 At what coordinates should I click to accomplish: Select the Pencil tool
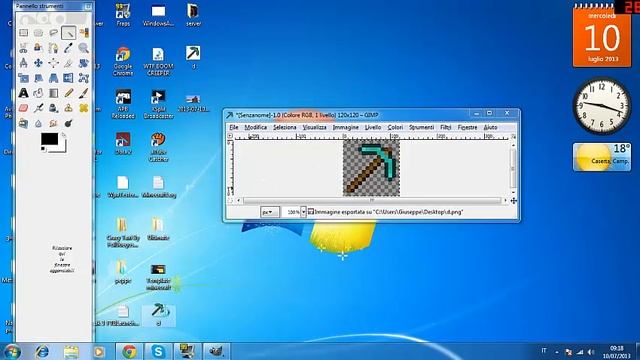tap(69, 93)
